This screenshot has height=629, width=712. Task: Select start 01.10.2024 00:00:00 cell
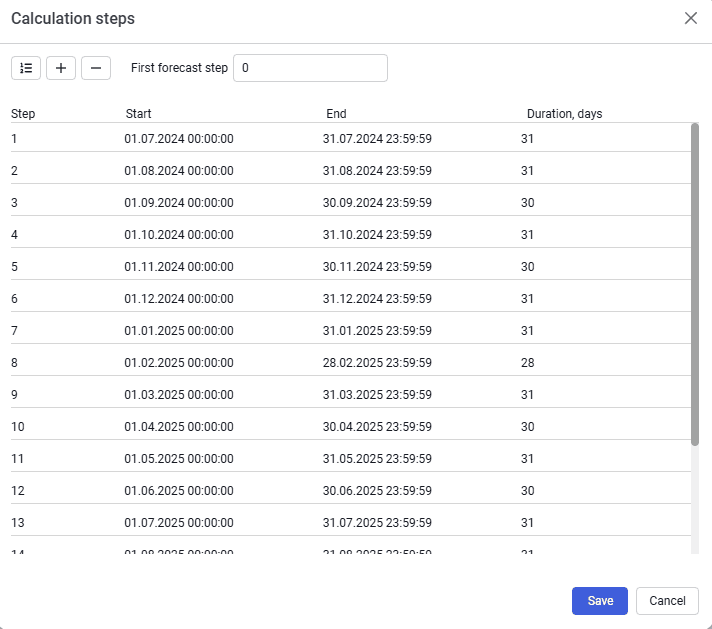click(x=179, y=235)
